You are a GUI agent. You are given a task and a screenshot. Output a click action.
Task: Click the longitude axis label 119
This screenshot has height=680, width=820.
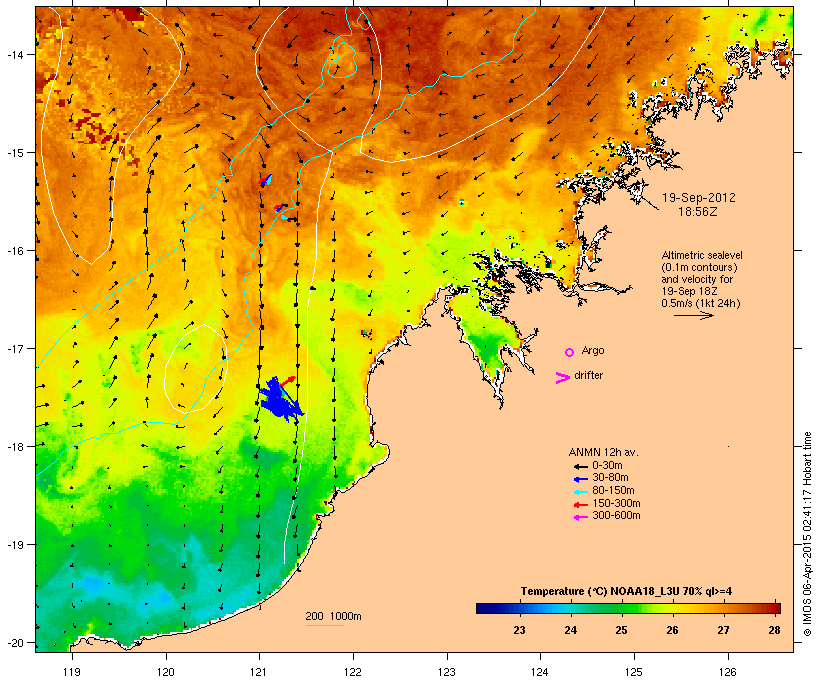pos(72,672)
